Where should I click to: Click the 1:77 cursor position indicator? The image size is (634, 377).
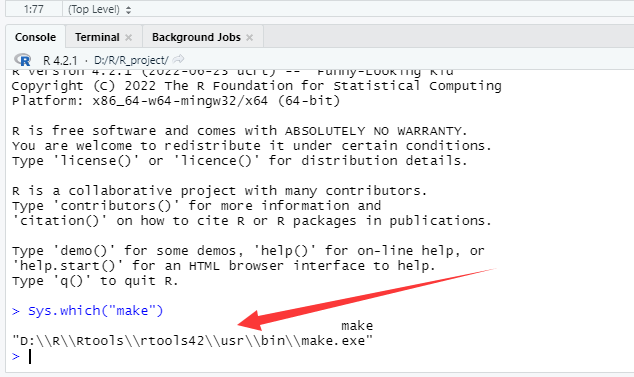(x=34, y=9)
